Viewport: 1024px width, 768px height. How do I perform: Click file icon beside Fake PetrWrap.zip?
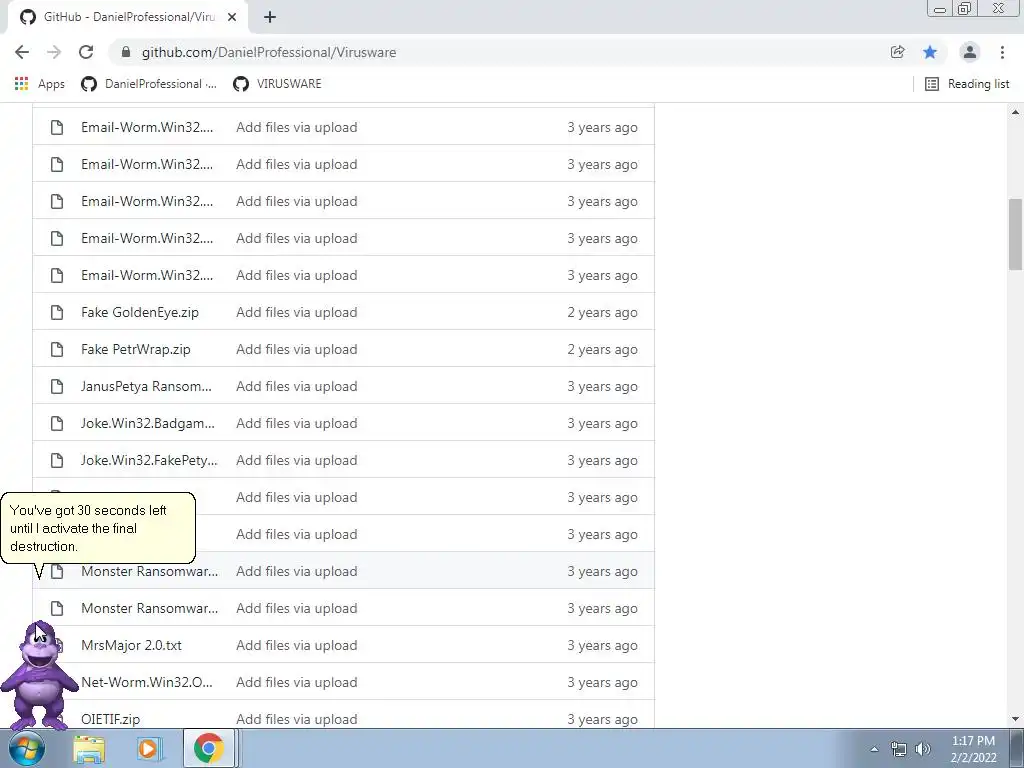(x=57, y=349)
